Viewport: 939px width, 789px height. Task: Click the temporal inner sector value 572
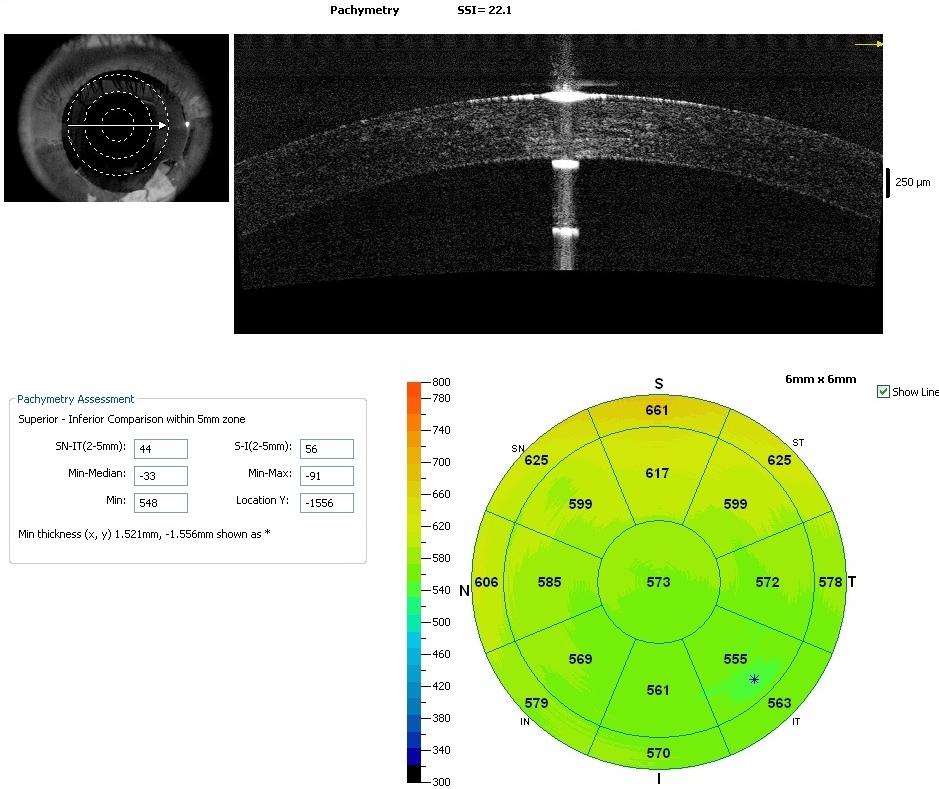[x=767, y=582]
